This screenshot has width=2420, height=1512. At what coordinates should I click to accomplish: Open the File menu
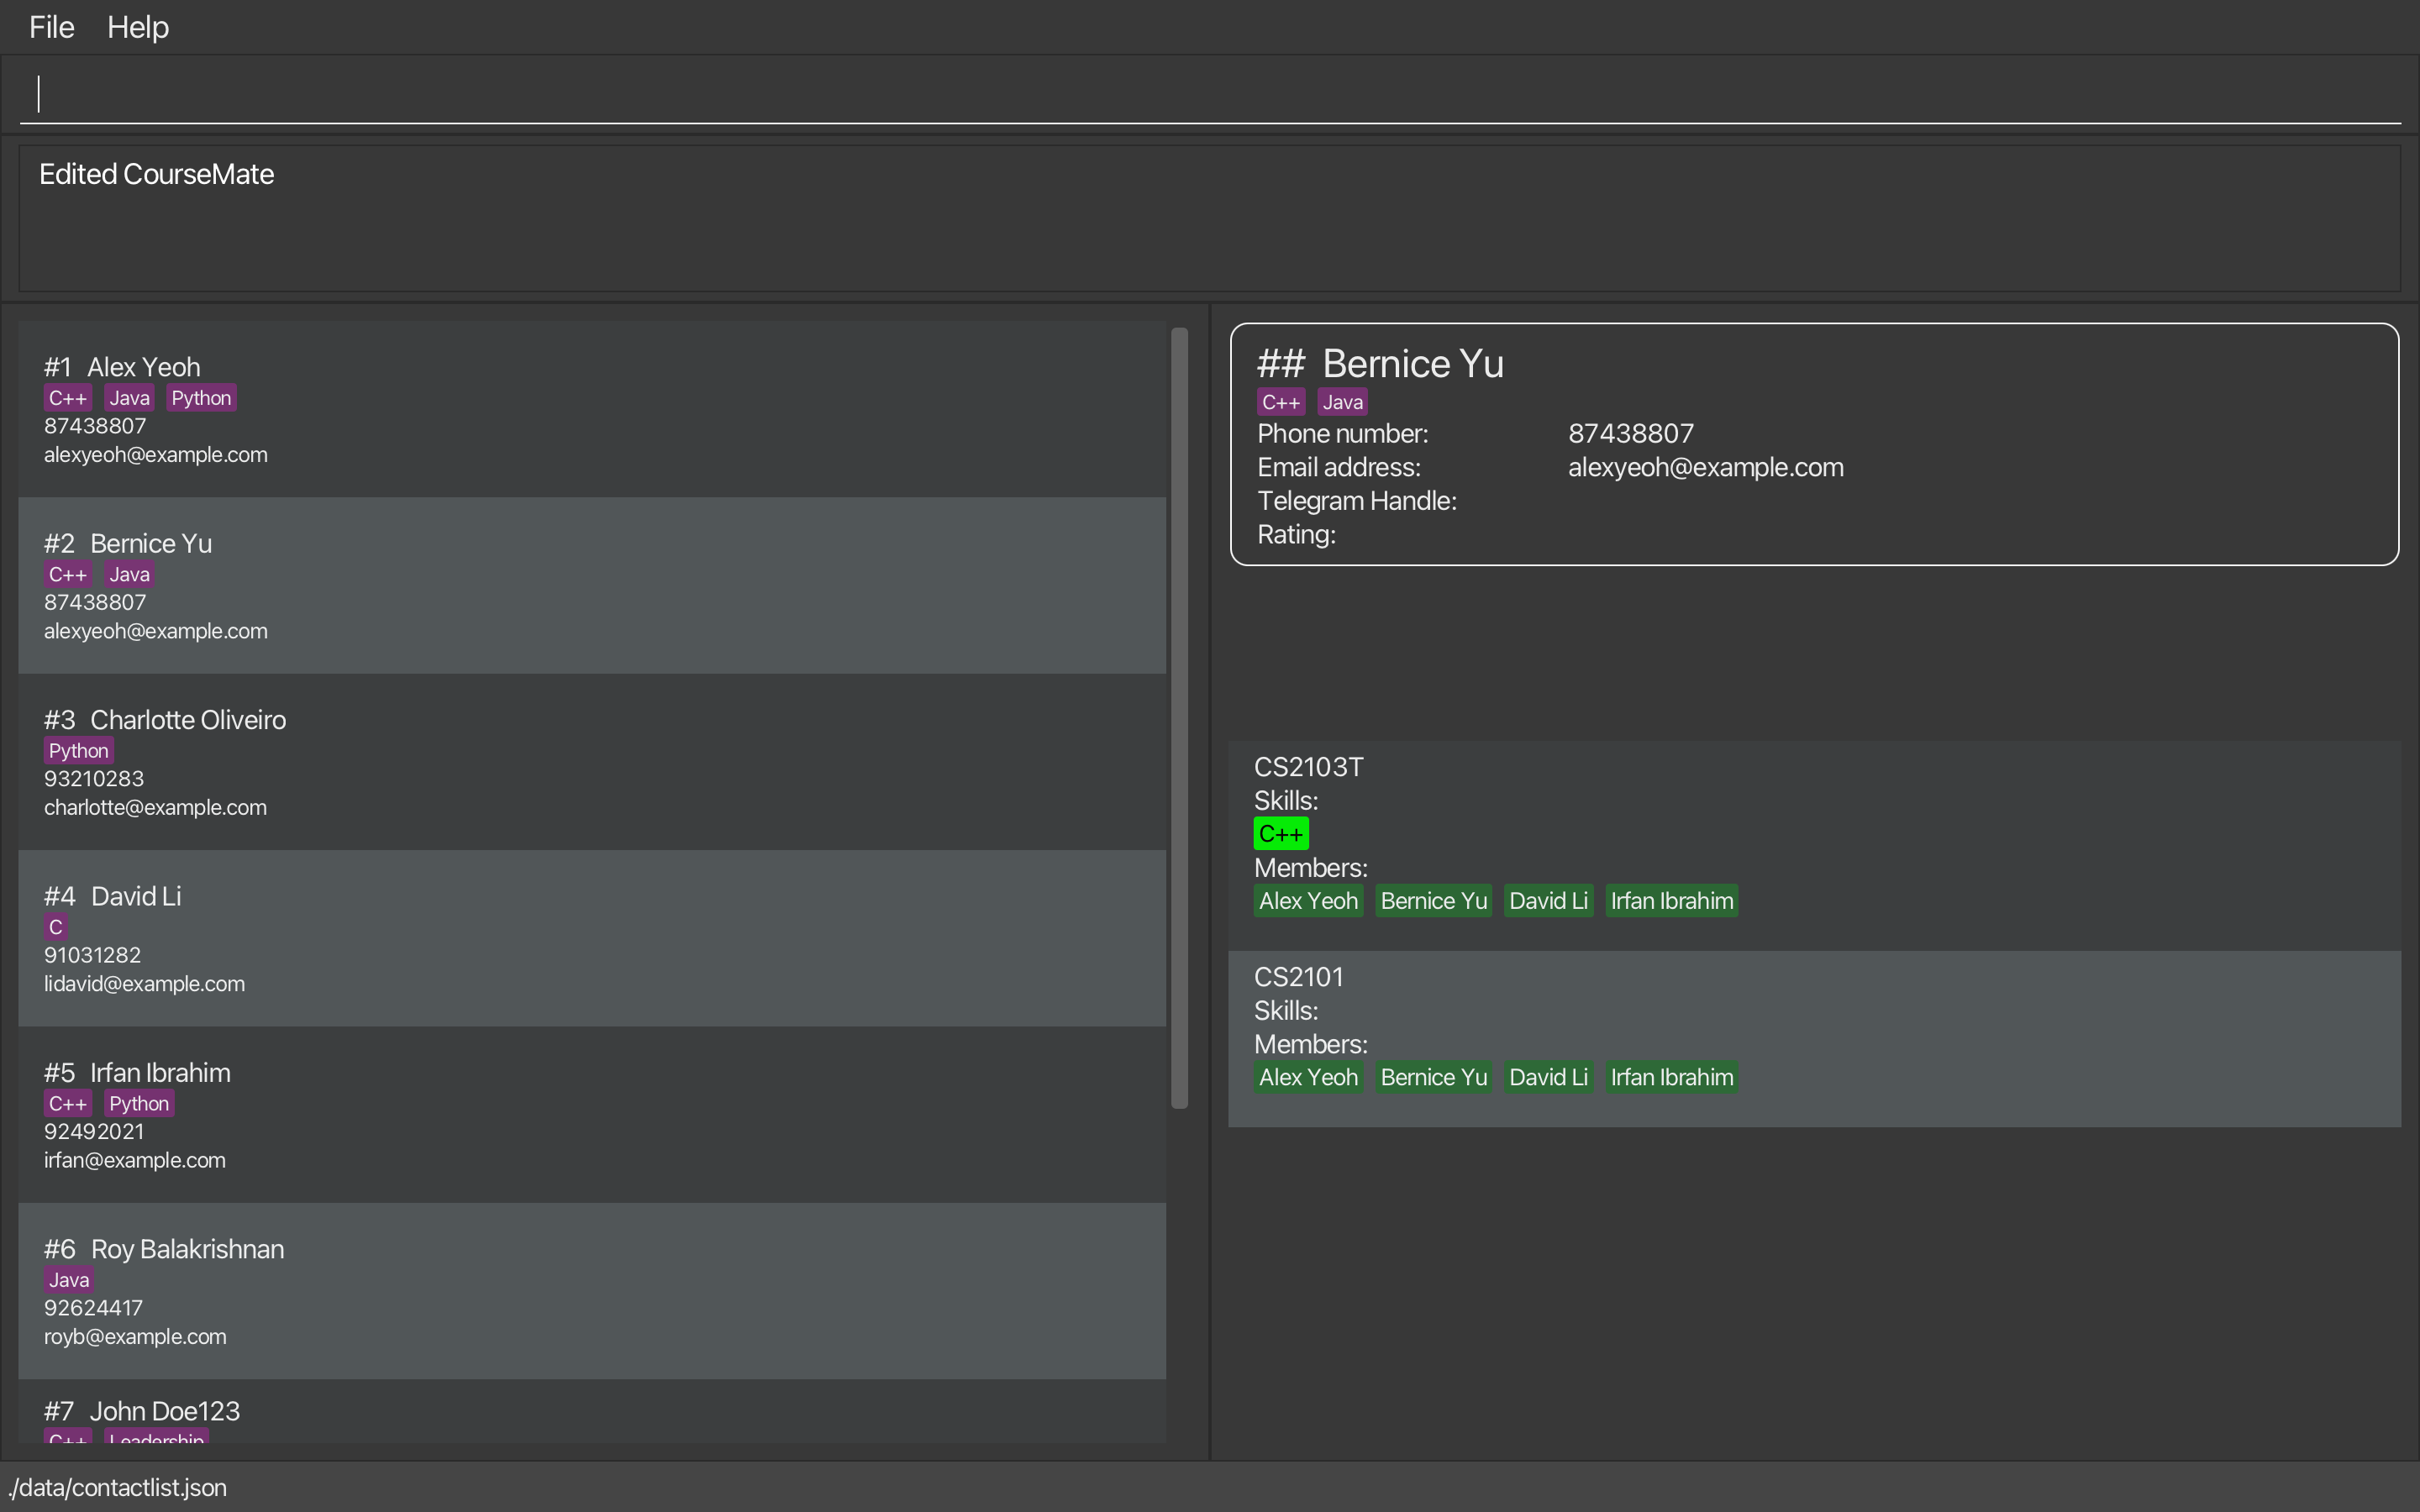point(51,27)
